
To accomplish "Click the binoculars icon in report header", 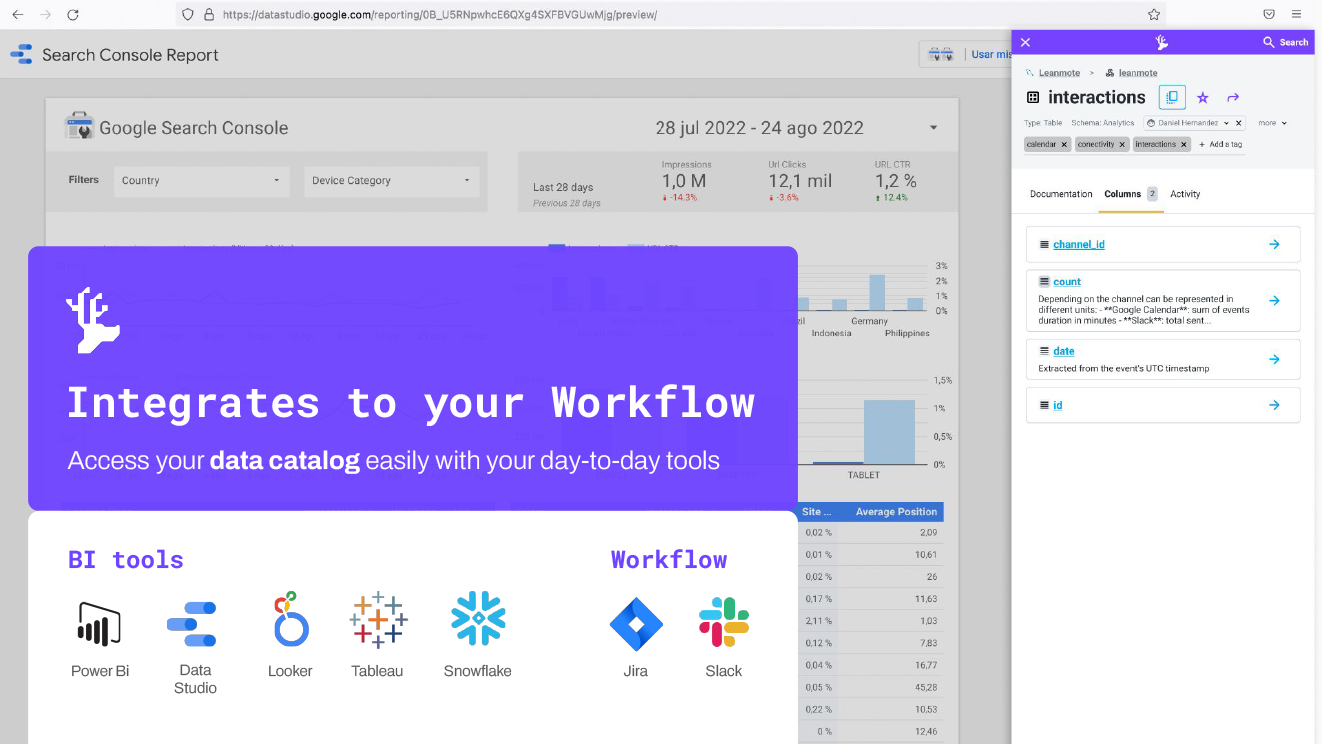I will (941, 54).
